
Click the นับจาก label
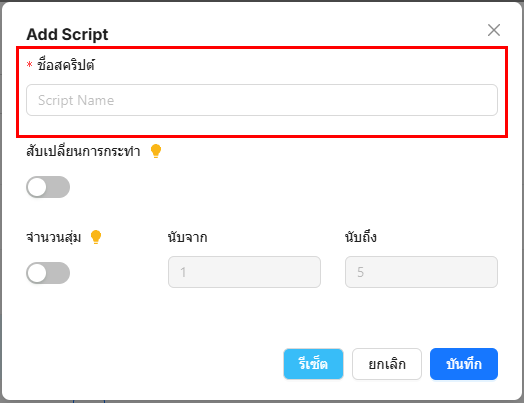point(187,237)
